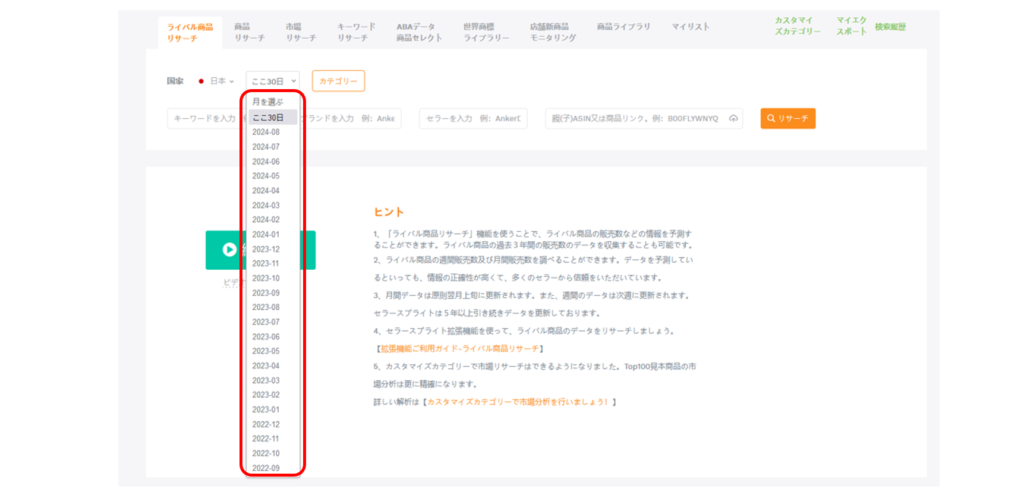Open the カテゴリー category selector

[338, 81]
